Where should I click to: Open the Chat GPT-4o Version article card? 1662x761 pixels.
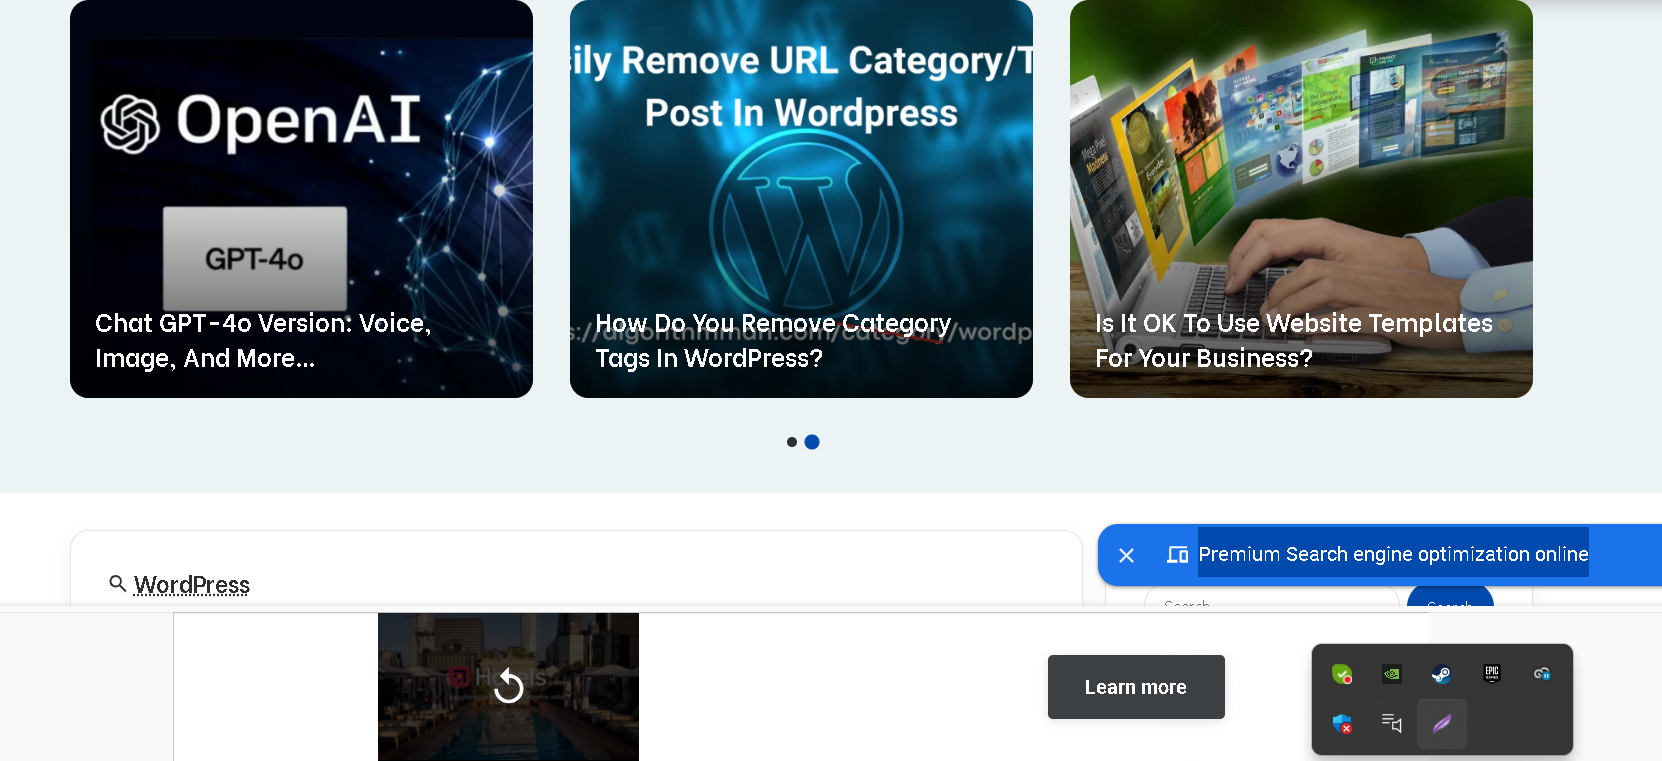pos(301,199)
